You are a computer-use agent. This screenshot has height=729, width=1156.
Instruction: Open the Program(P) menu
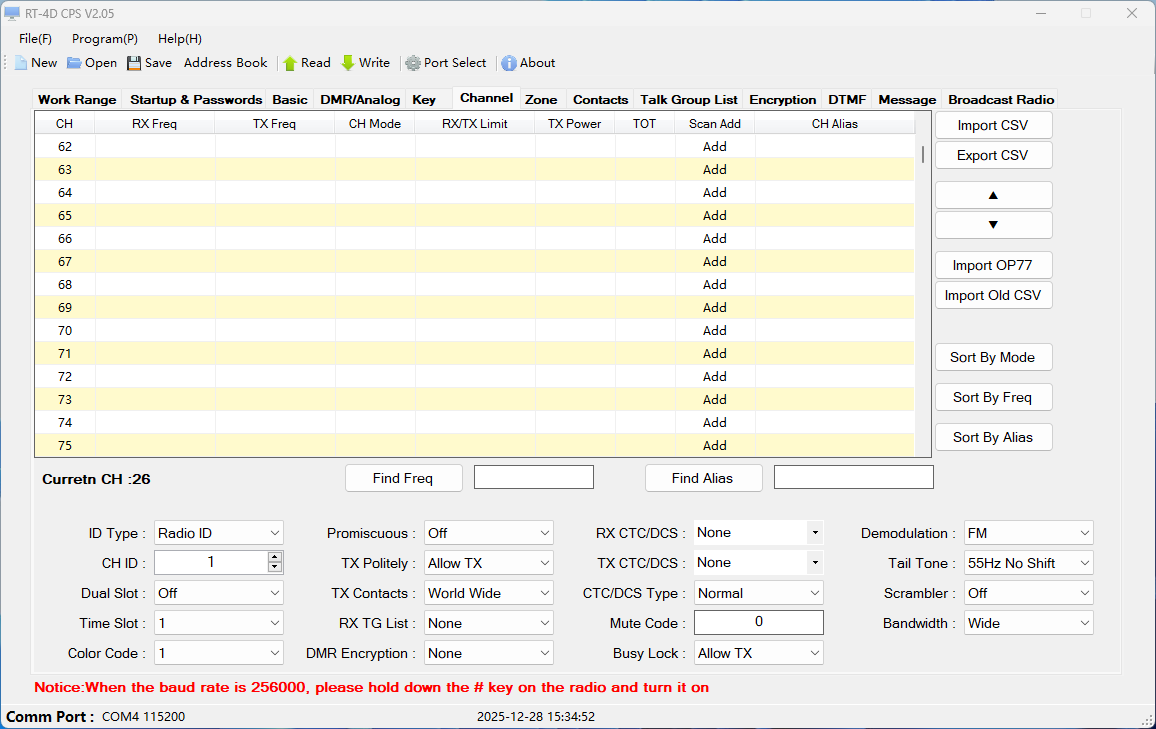(105, 39)
